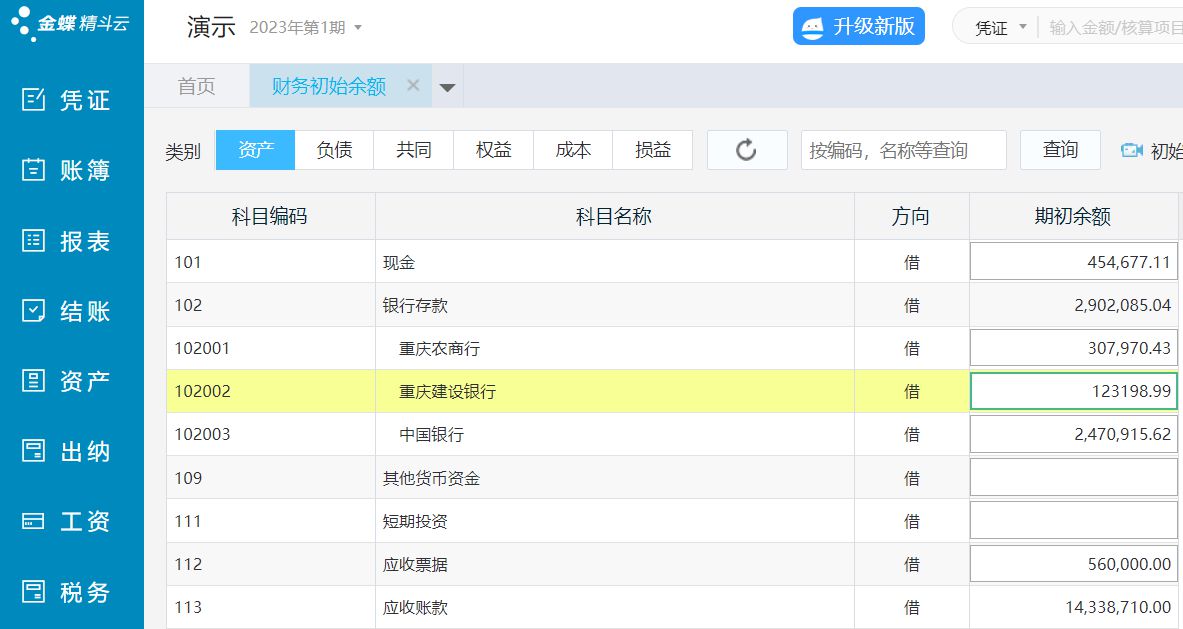
Task: Click the account name 现金
Action: 399,262
